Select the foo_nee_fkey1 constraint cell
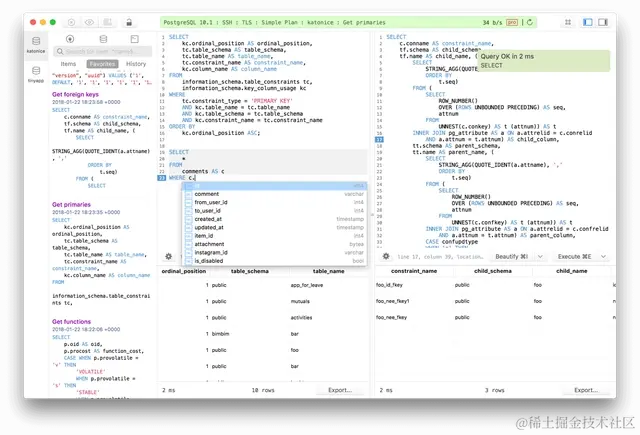The image size is (640, 435). [393, 302]
